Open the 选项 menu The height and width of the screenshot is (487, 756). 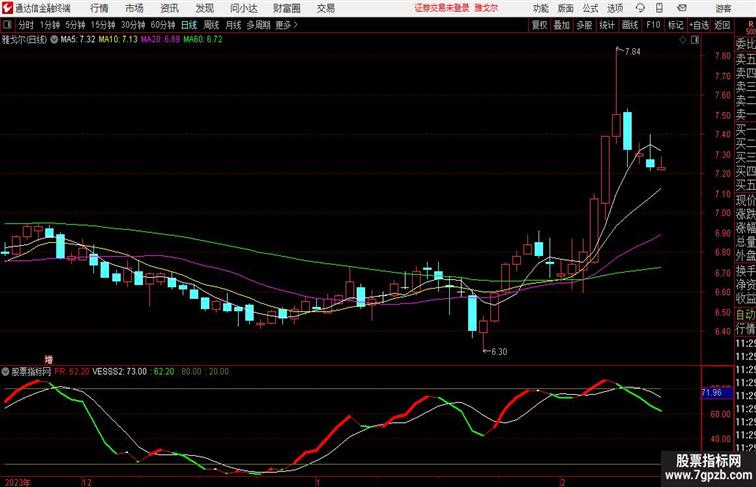tap(615, 8)
